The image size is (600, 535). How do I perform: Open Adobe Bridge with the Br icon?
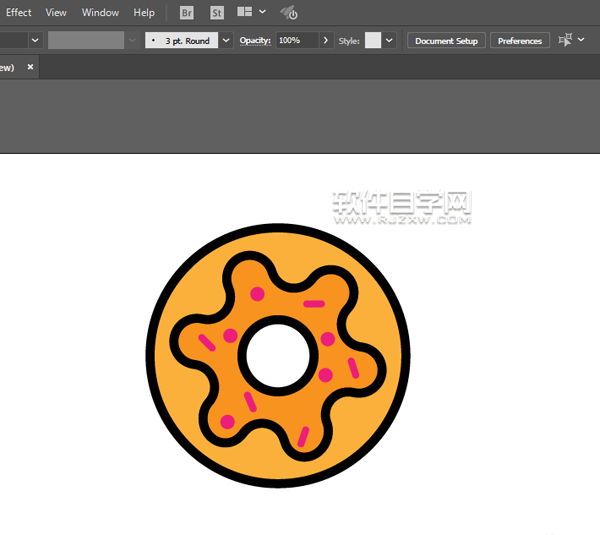[x=187, y=13]
